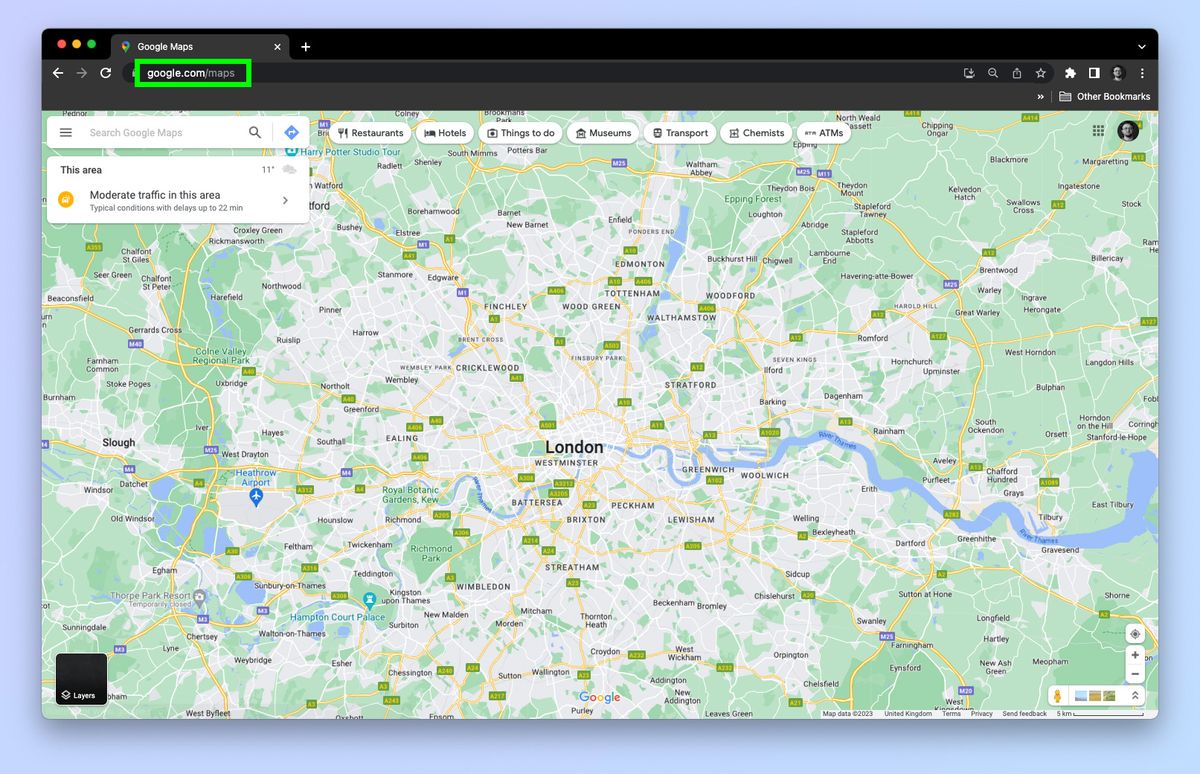
Task: Click your Google profile avatar
Action: tap(1127, 131)
